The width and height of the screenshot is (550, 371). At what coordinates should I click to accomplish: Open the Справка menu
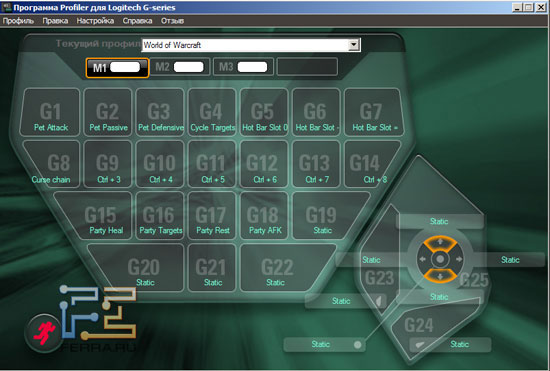click(x=137, y=21)
